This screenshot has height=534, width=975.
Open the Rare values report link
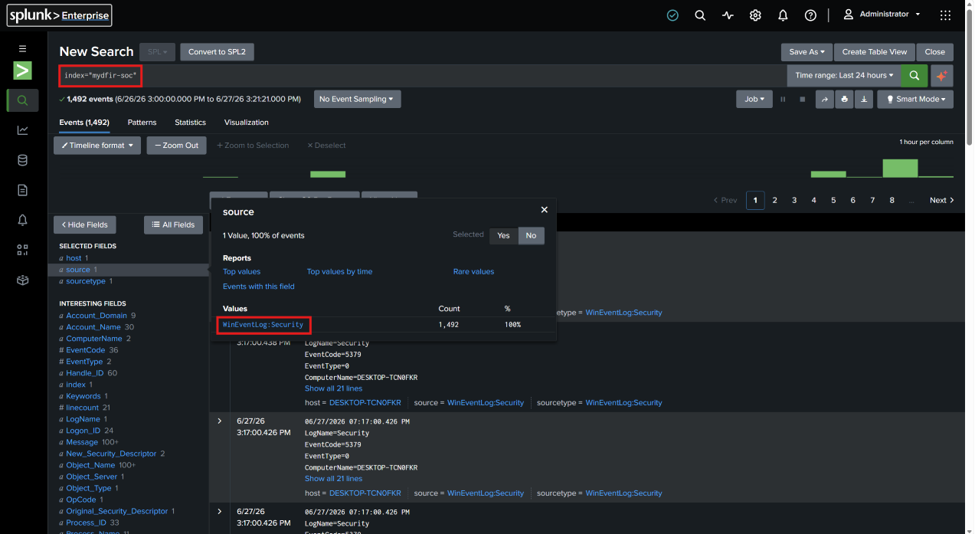[474, 272]
